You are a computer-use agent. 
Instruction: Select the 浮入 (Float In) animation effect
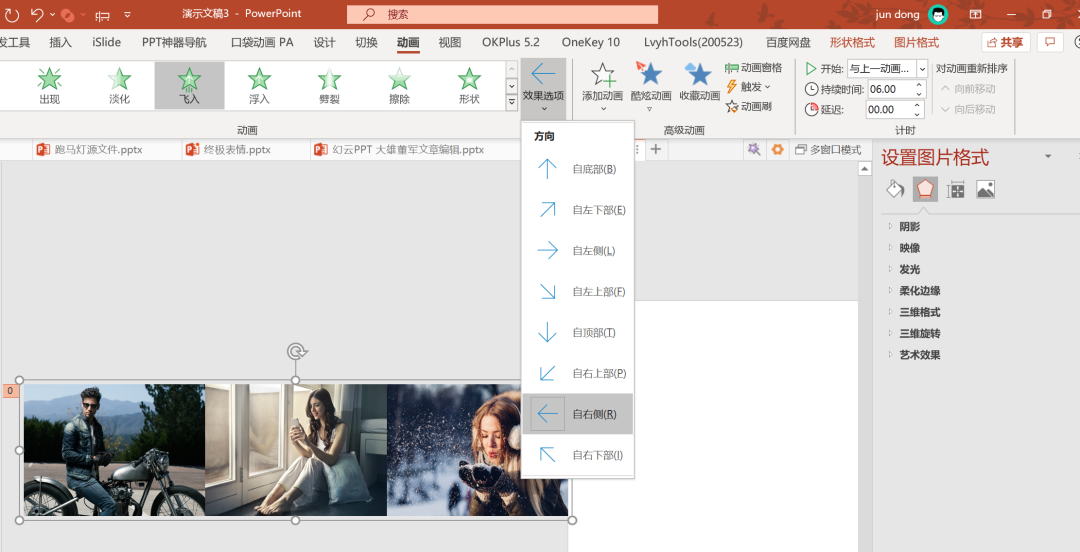point(259,85)
